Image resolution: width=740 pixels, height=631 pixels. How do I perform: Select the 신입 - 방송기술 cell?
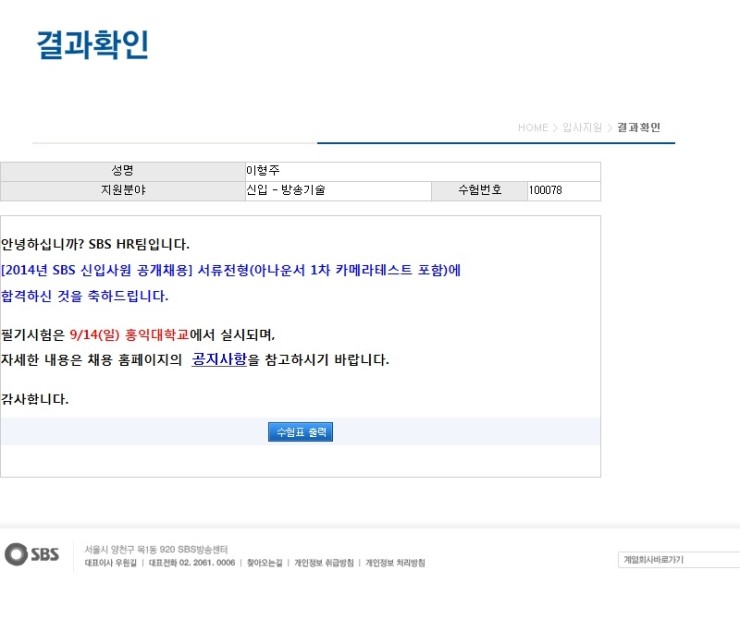point(338,191)
